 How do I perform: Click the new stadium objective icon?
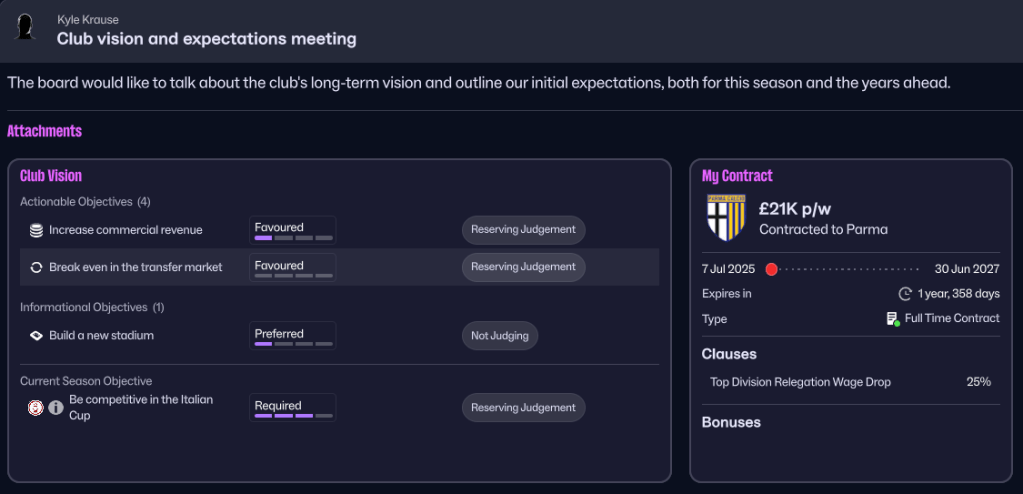point(36,335)
